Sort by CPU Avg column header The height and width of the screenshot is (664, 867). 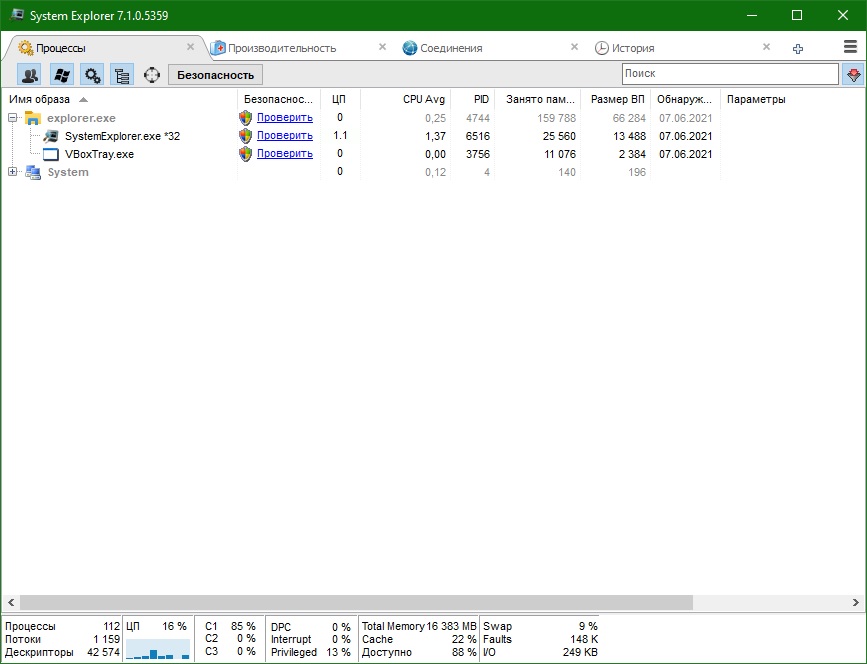click(405, 100)
